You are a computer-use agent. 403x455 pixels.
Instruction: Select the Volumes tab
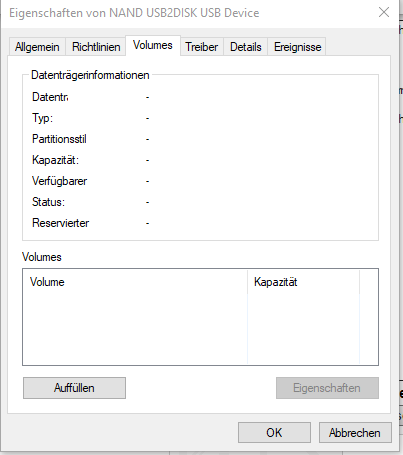153,45
